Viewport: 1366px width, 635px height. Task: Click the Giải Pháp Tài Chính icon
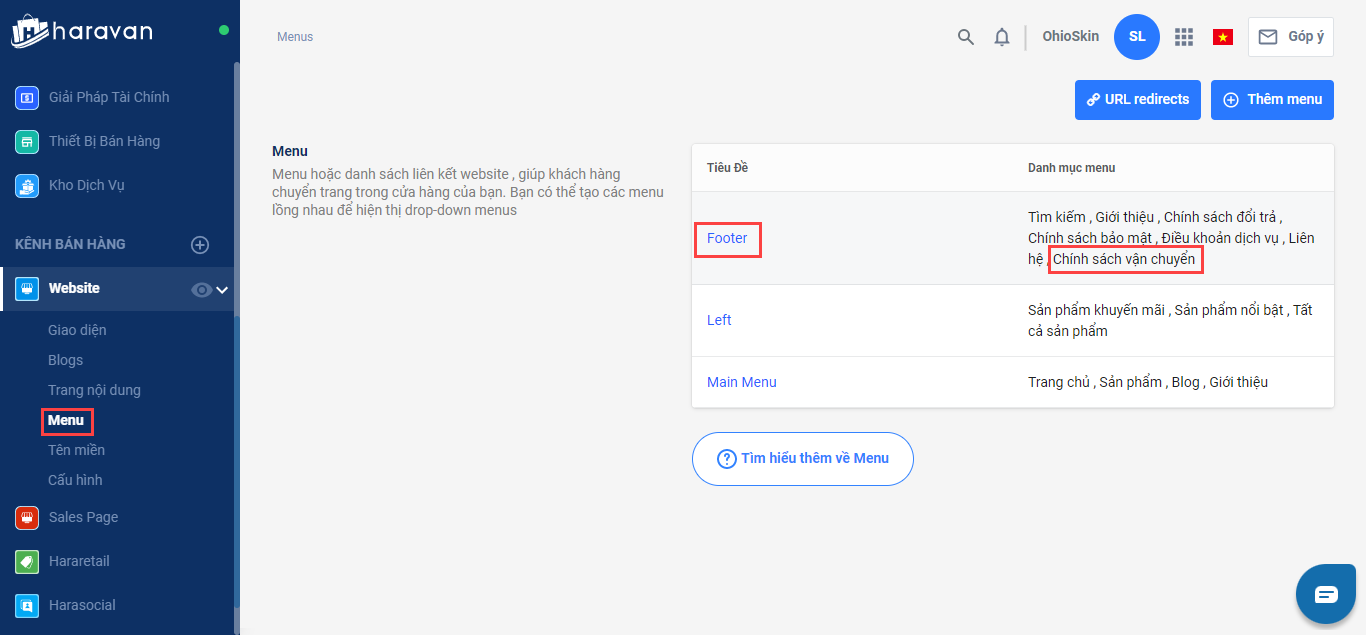(x=27, y=97)
